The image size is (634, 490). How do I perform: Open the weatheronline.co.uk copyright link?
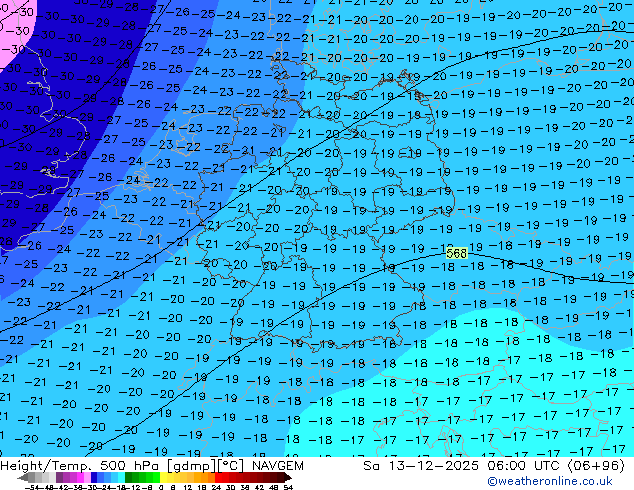click(549, 481)
